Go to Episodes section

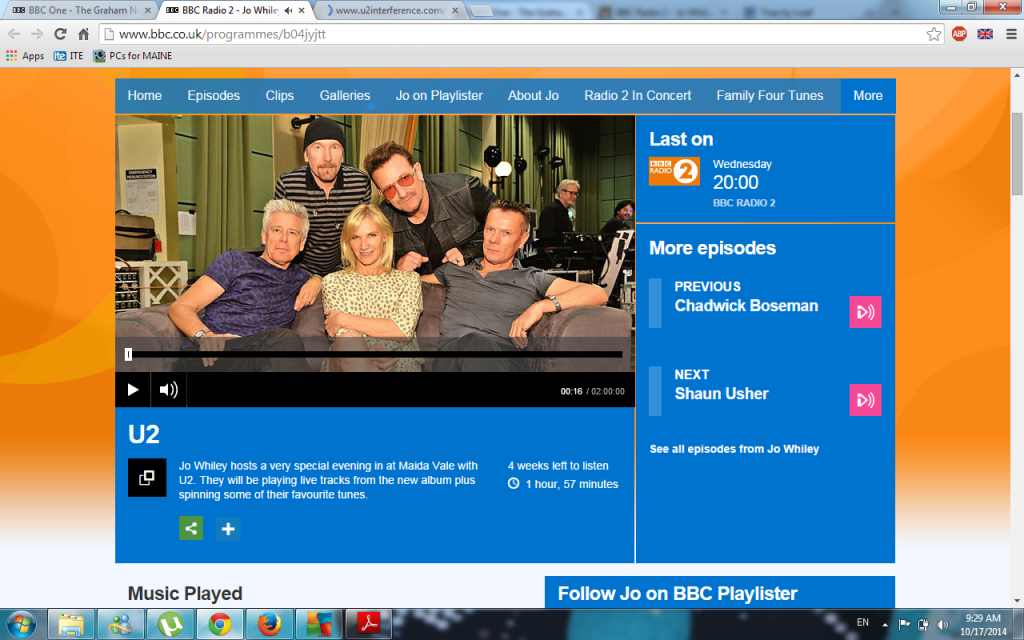(x=214, y=95)
